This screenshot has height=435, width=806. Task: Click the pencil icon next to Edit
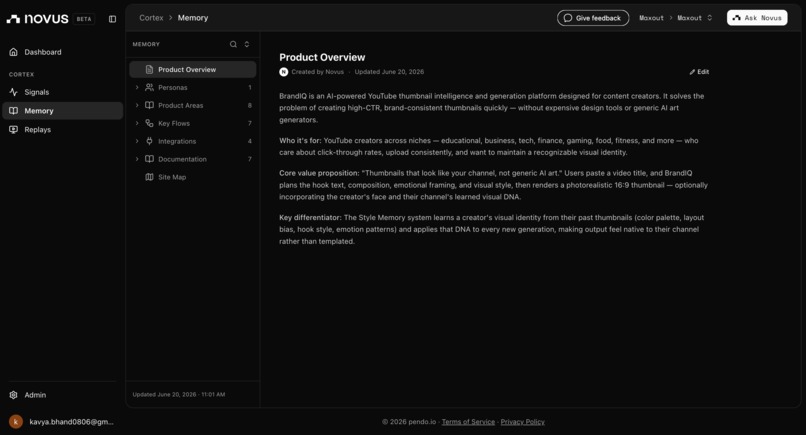692,72
